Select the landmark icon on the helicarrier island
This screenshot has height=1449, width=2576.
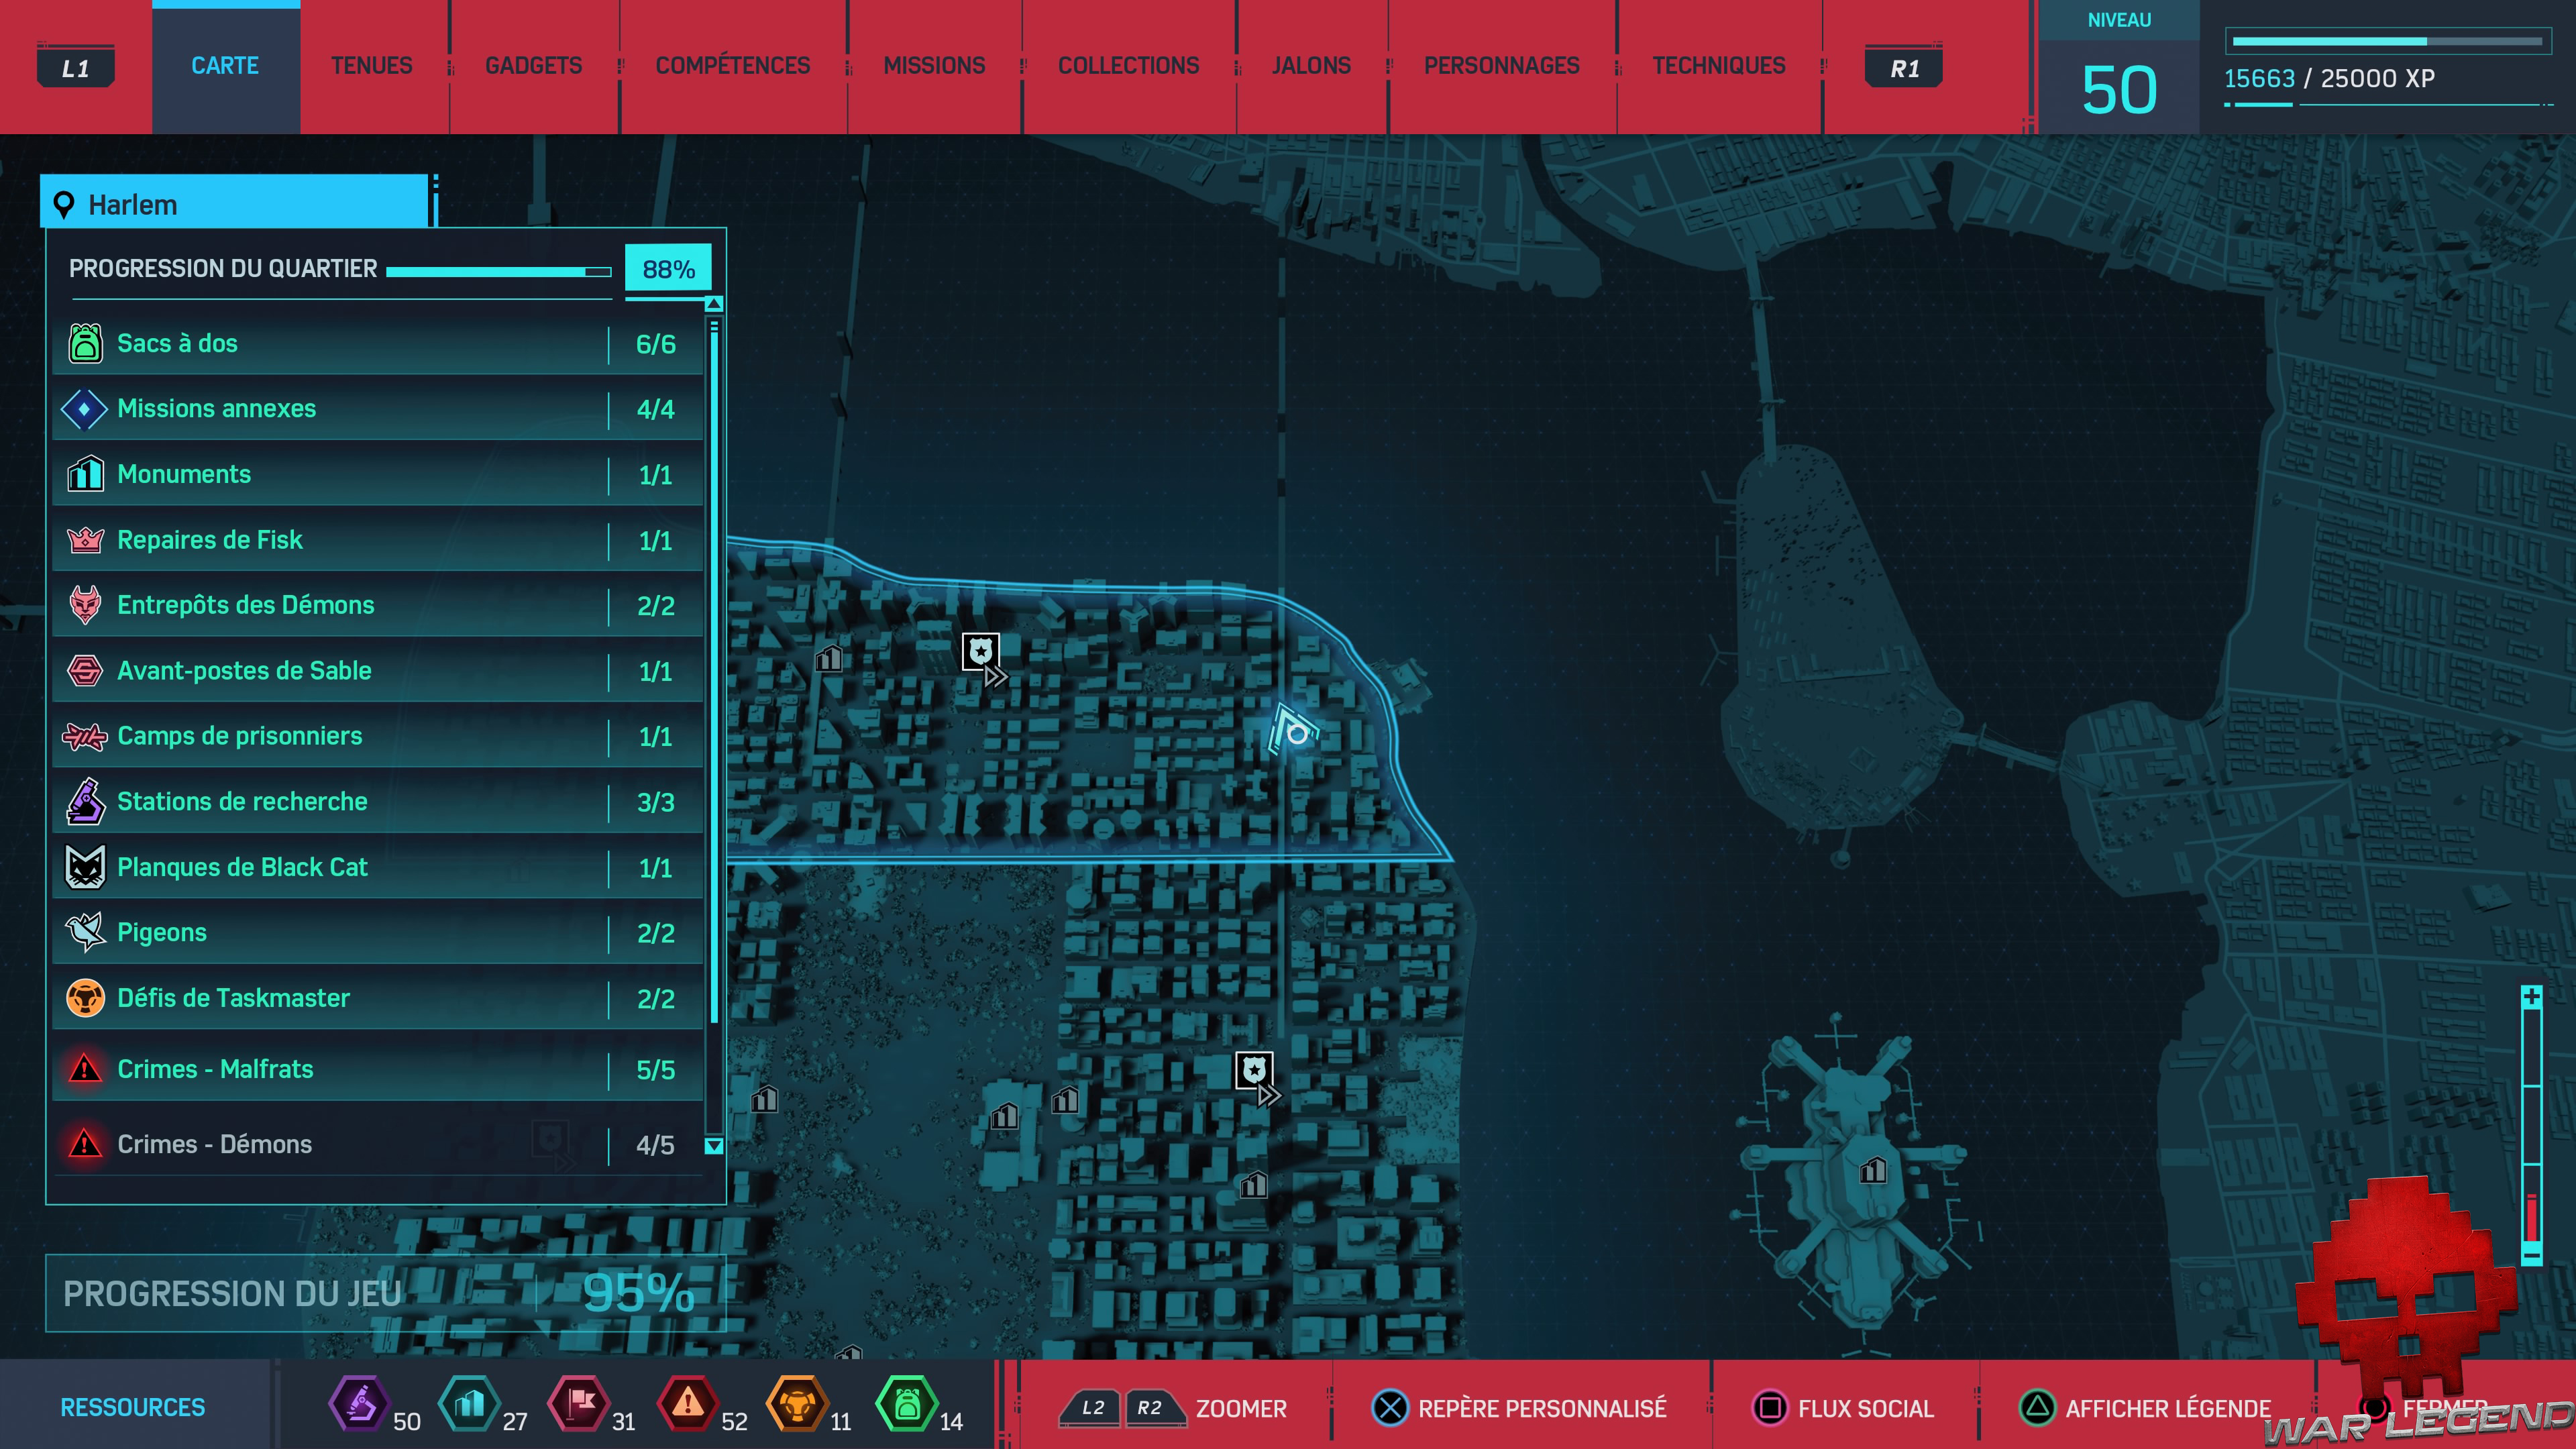[x=1873, y=1169]
